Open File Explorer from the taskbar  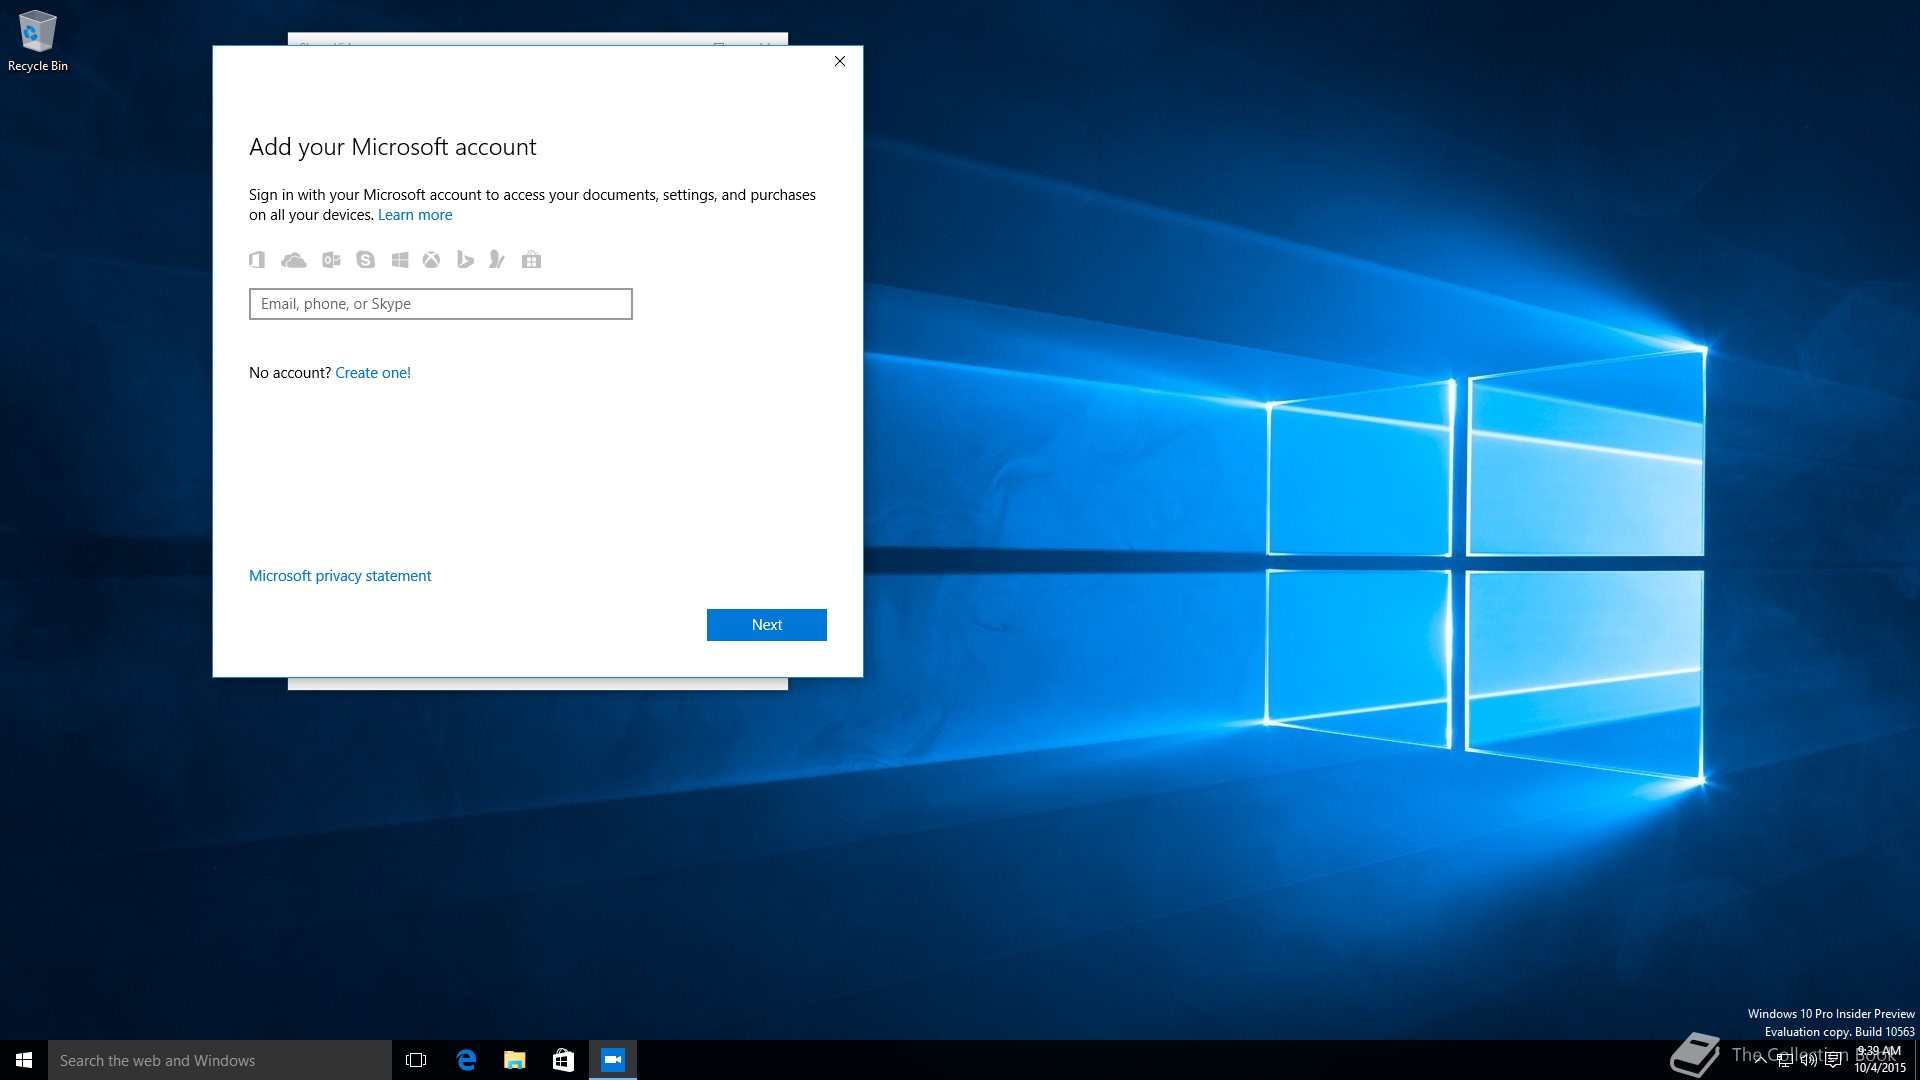[515, 1060]
